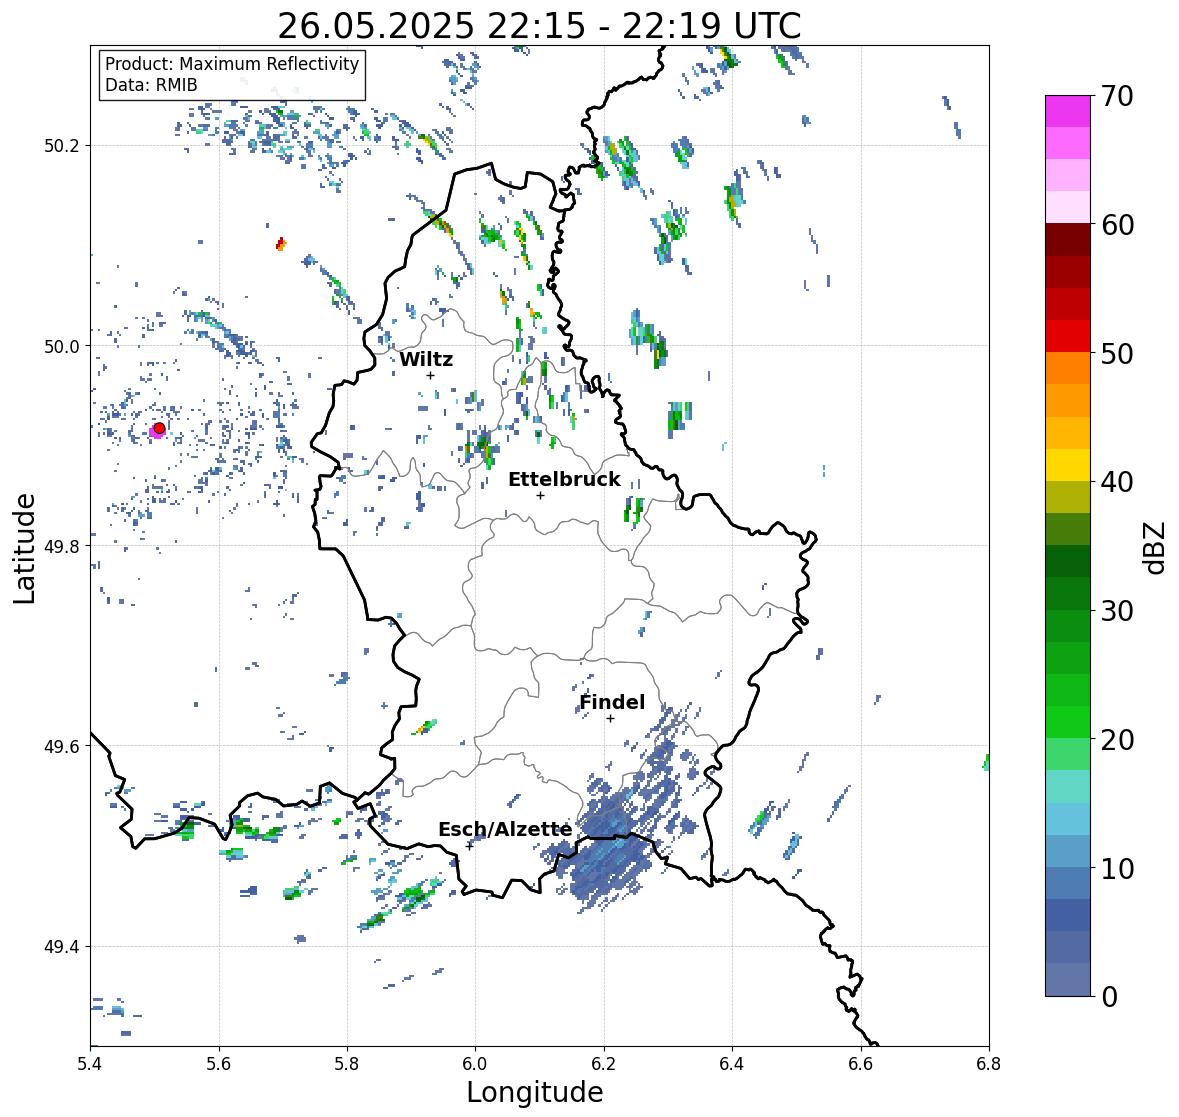Click the yellow colorbar swatch just above 40
Viewport: 1179px width, 1117px height.
[1068, 465]
